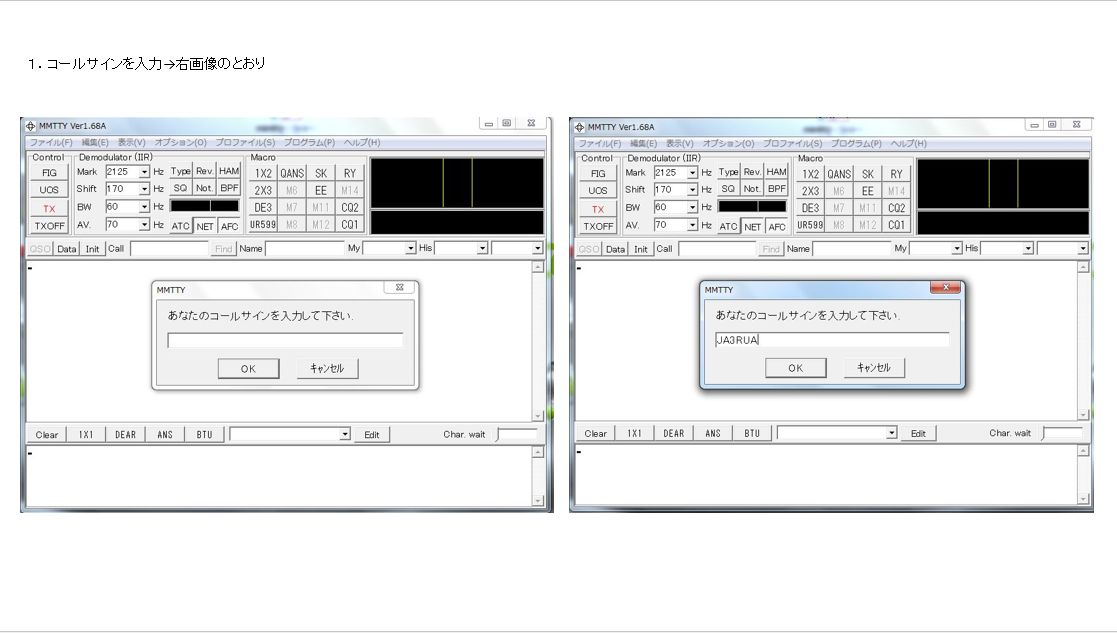Click TXOFF in the left window
The width and height of the screenshot is (1117, 633).
(x=49, y=226)
